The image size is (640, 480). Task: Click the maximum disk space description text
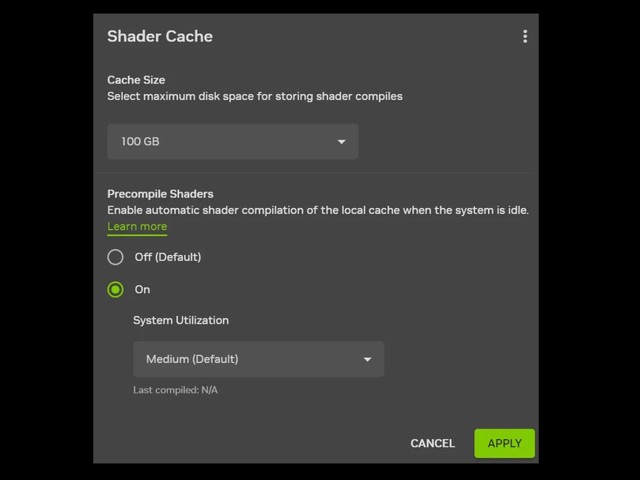point(254,97)
